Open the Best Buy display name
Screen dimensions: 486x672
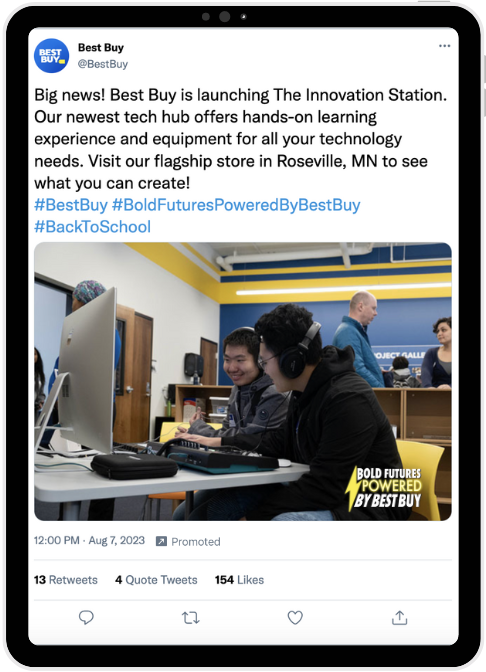coord(101,48)
